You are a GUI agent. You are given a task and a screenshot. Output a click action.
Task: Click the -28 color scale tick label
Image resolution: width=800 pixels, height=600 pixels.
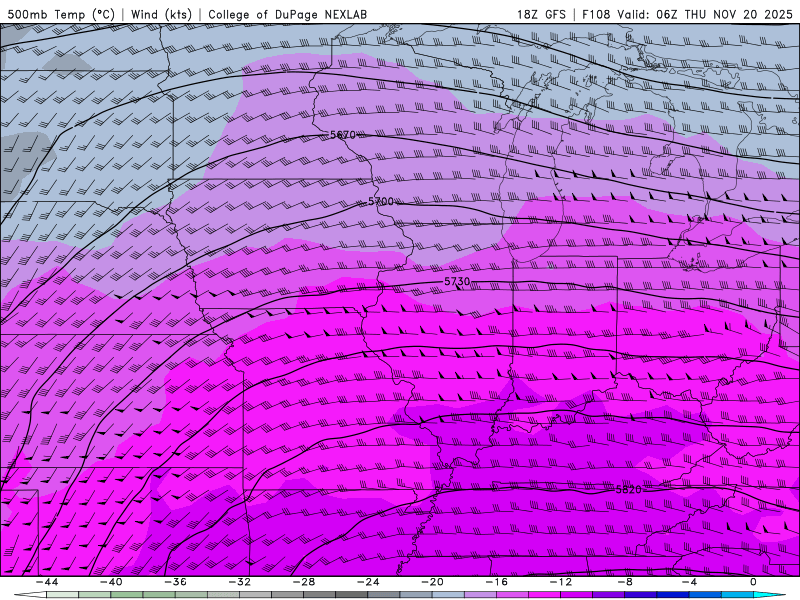[304, 582]
